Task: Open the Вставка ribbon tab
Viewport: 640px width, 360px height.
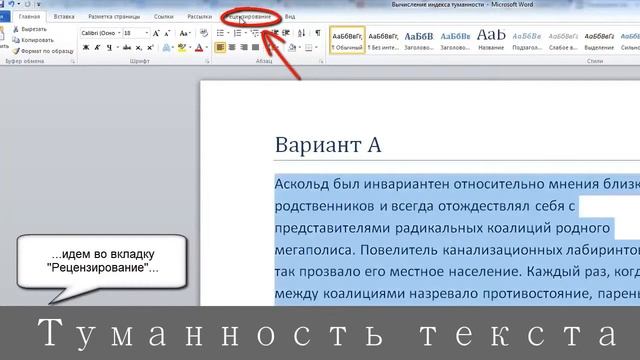Action: [64, 17]
